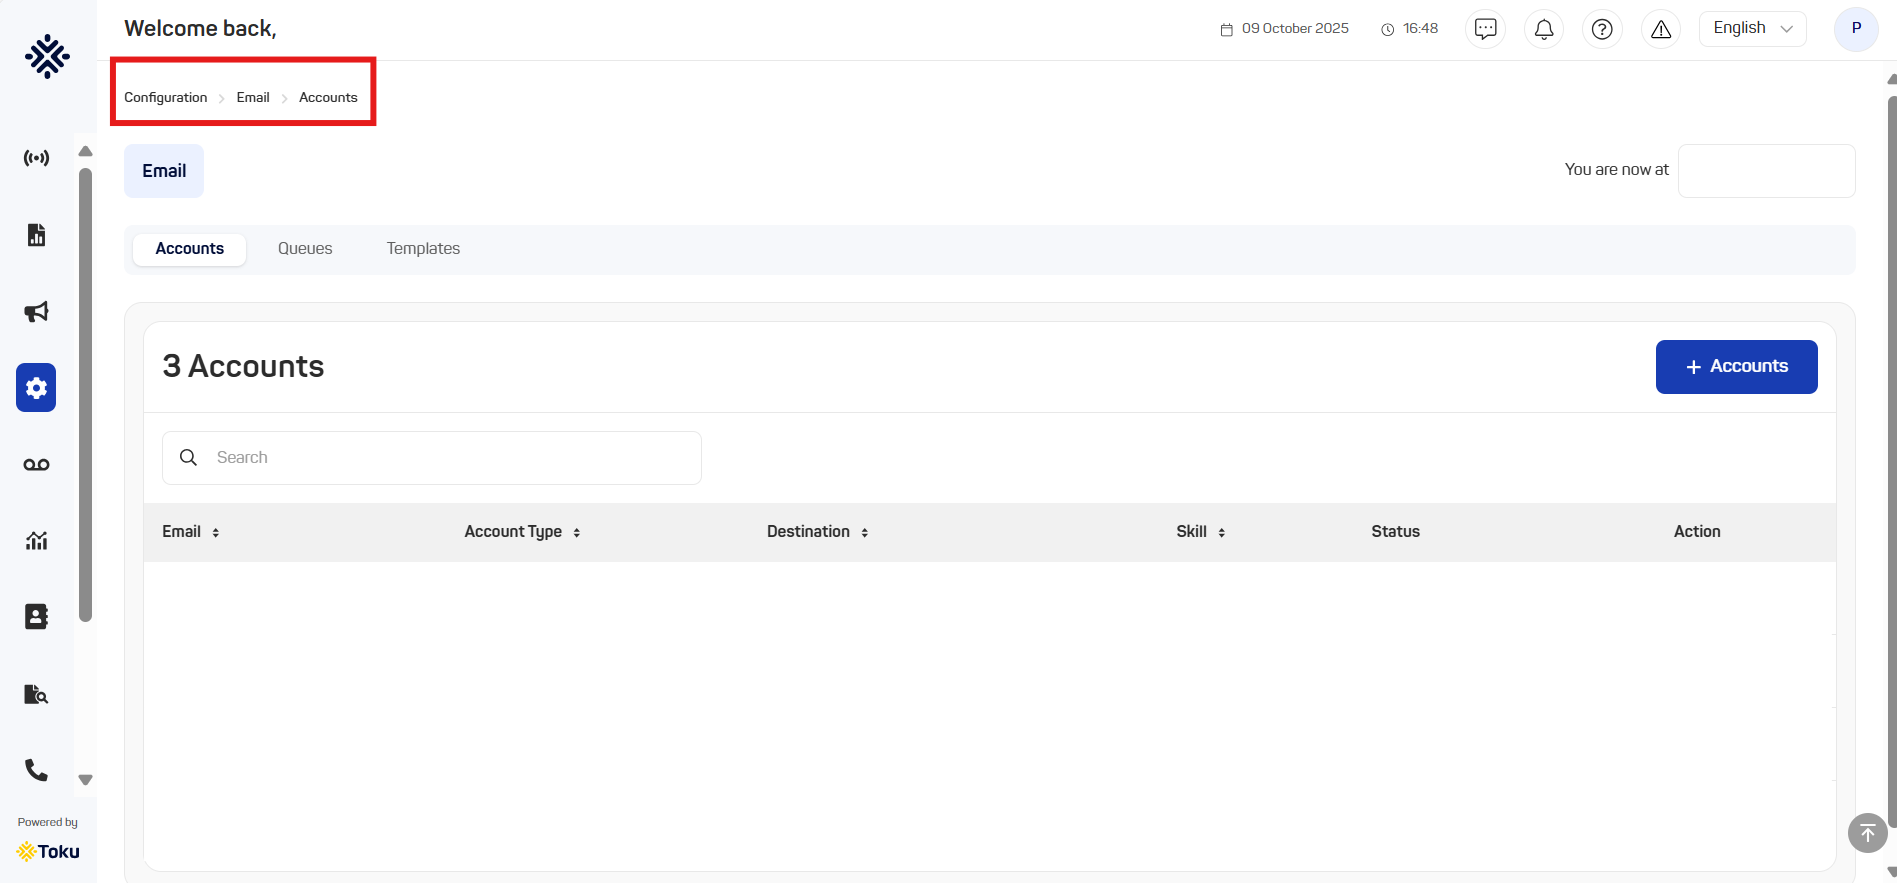This screenshot has height=883, width=1897.
Task: Sort table by Email column
Action: coord(216,533)
